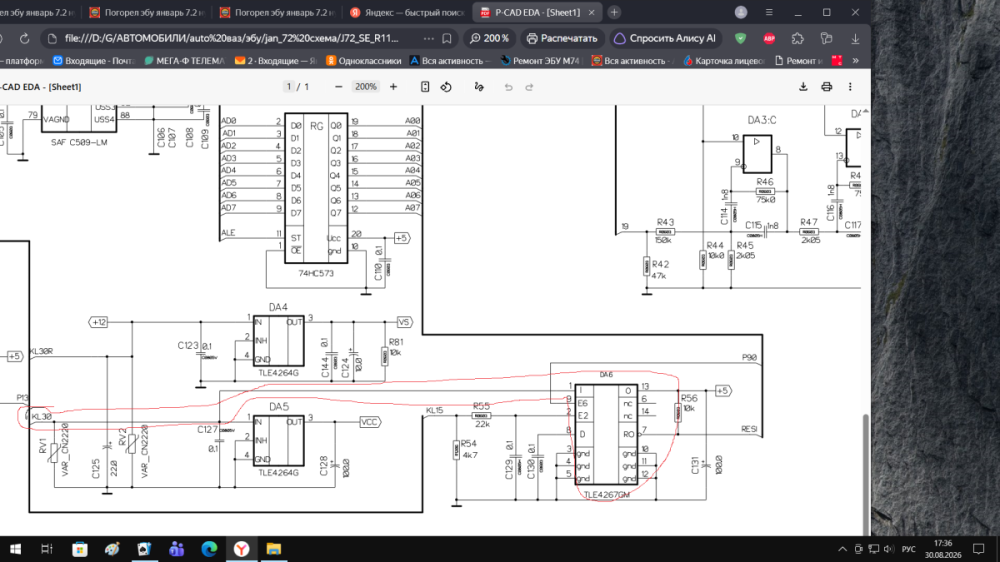
Task: Click the Распечатать button
Action: pyautogui.click(x=562, y=38)
